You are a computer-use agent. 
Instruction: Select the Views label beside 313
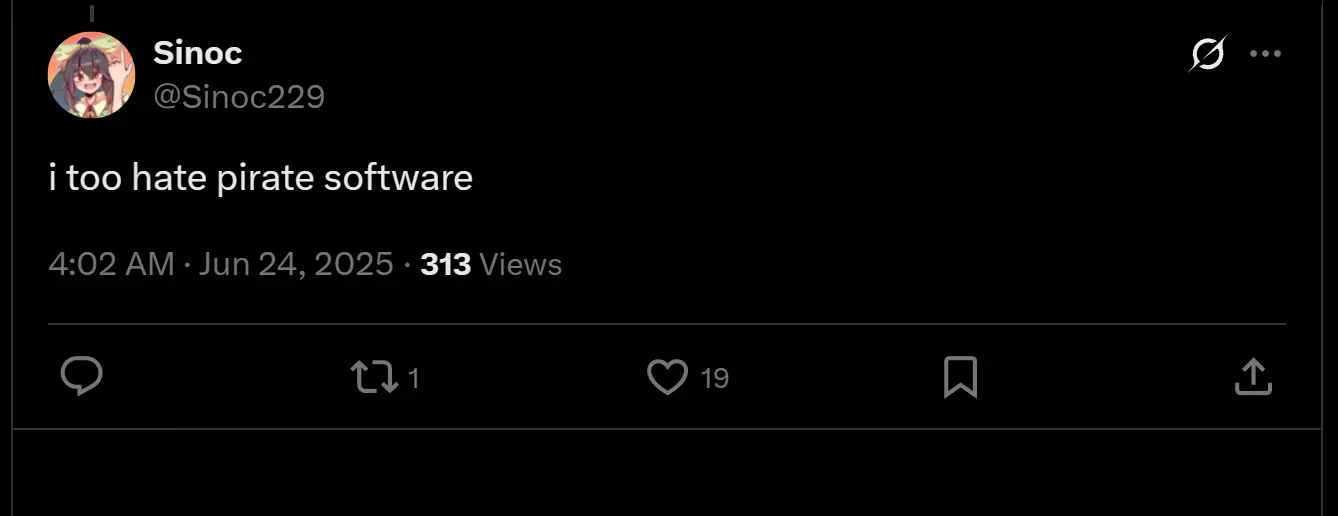pyautogui.click(x=521, y=265)
